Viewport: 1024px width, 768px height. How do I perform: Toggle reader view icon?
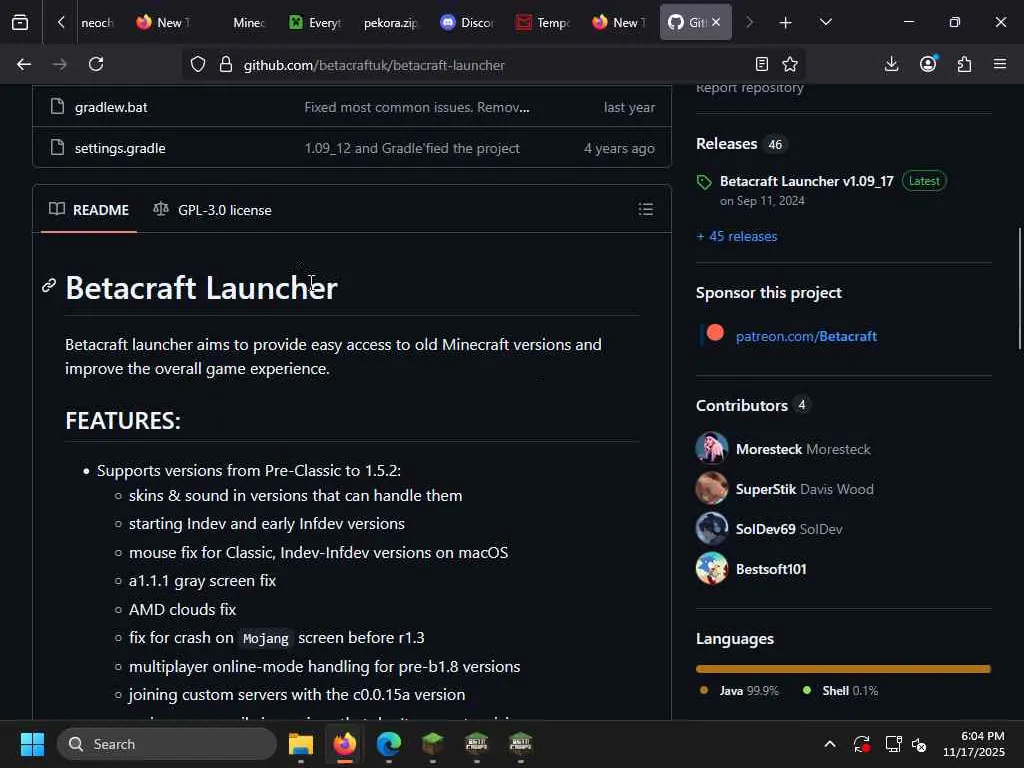coord(761,65)
